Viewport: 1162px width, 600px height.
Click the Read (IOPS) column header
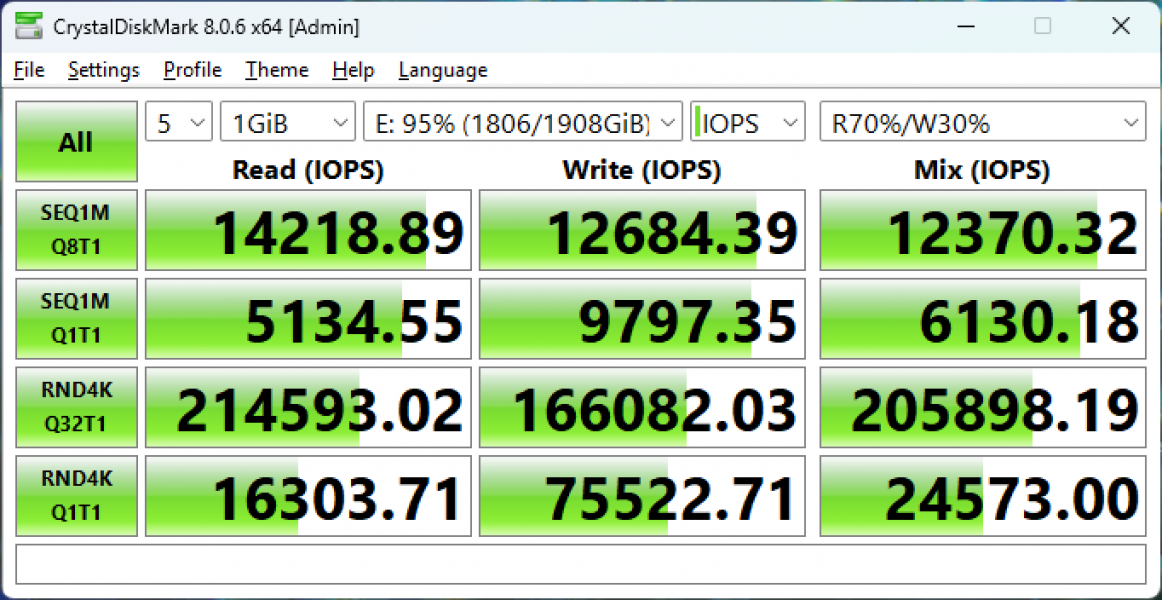pyautogui.click(x=308, y=170)
